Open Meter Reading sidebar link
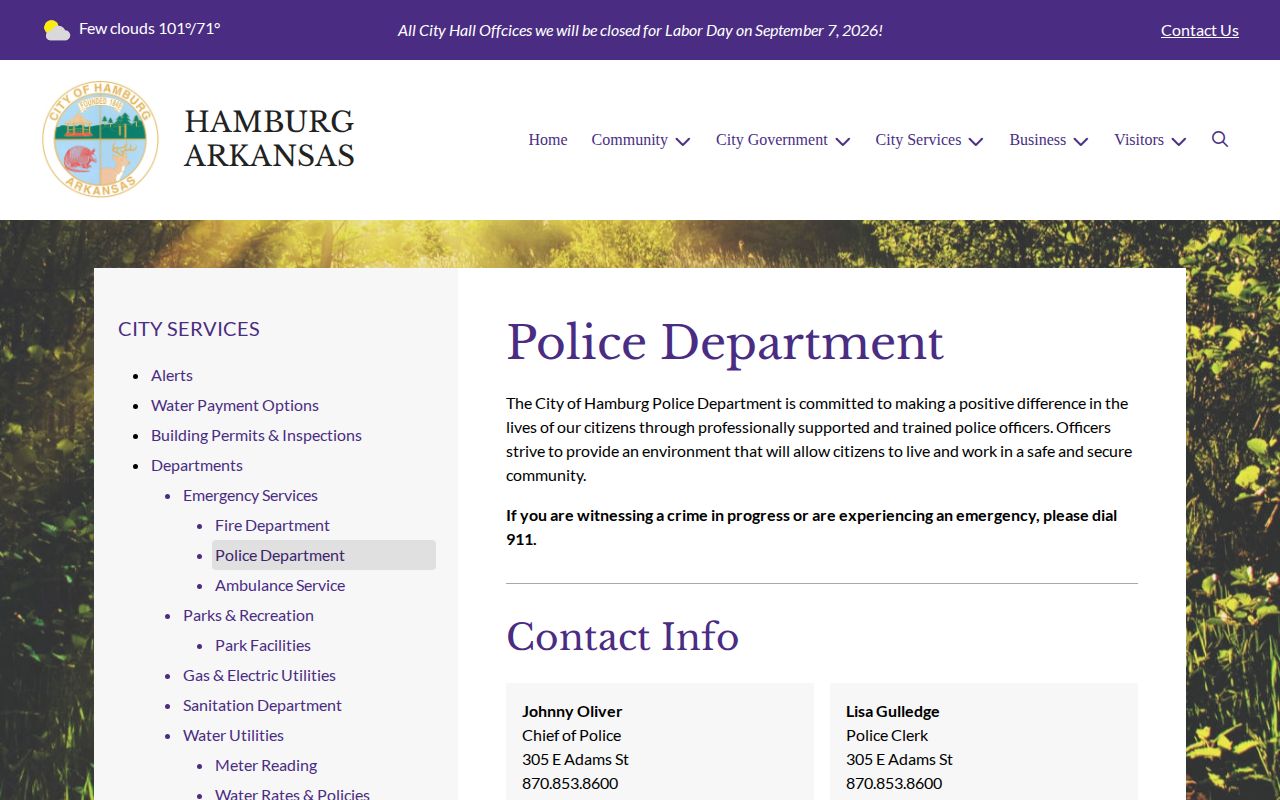1280x800 pixels. click(x=266, y=765)
